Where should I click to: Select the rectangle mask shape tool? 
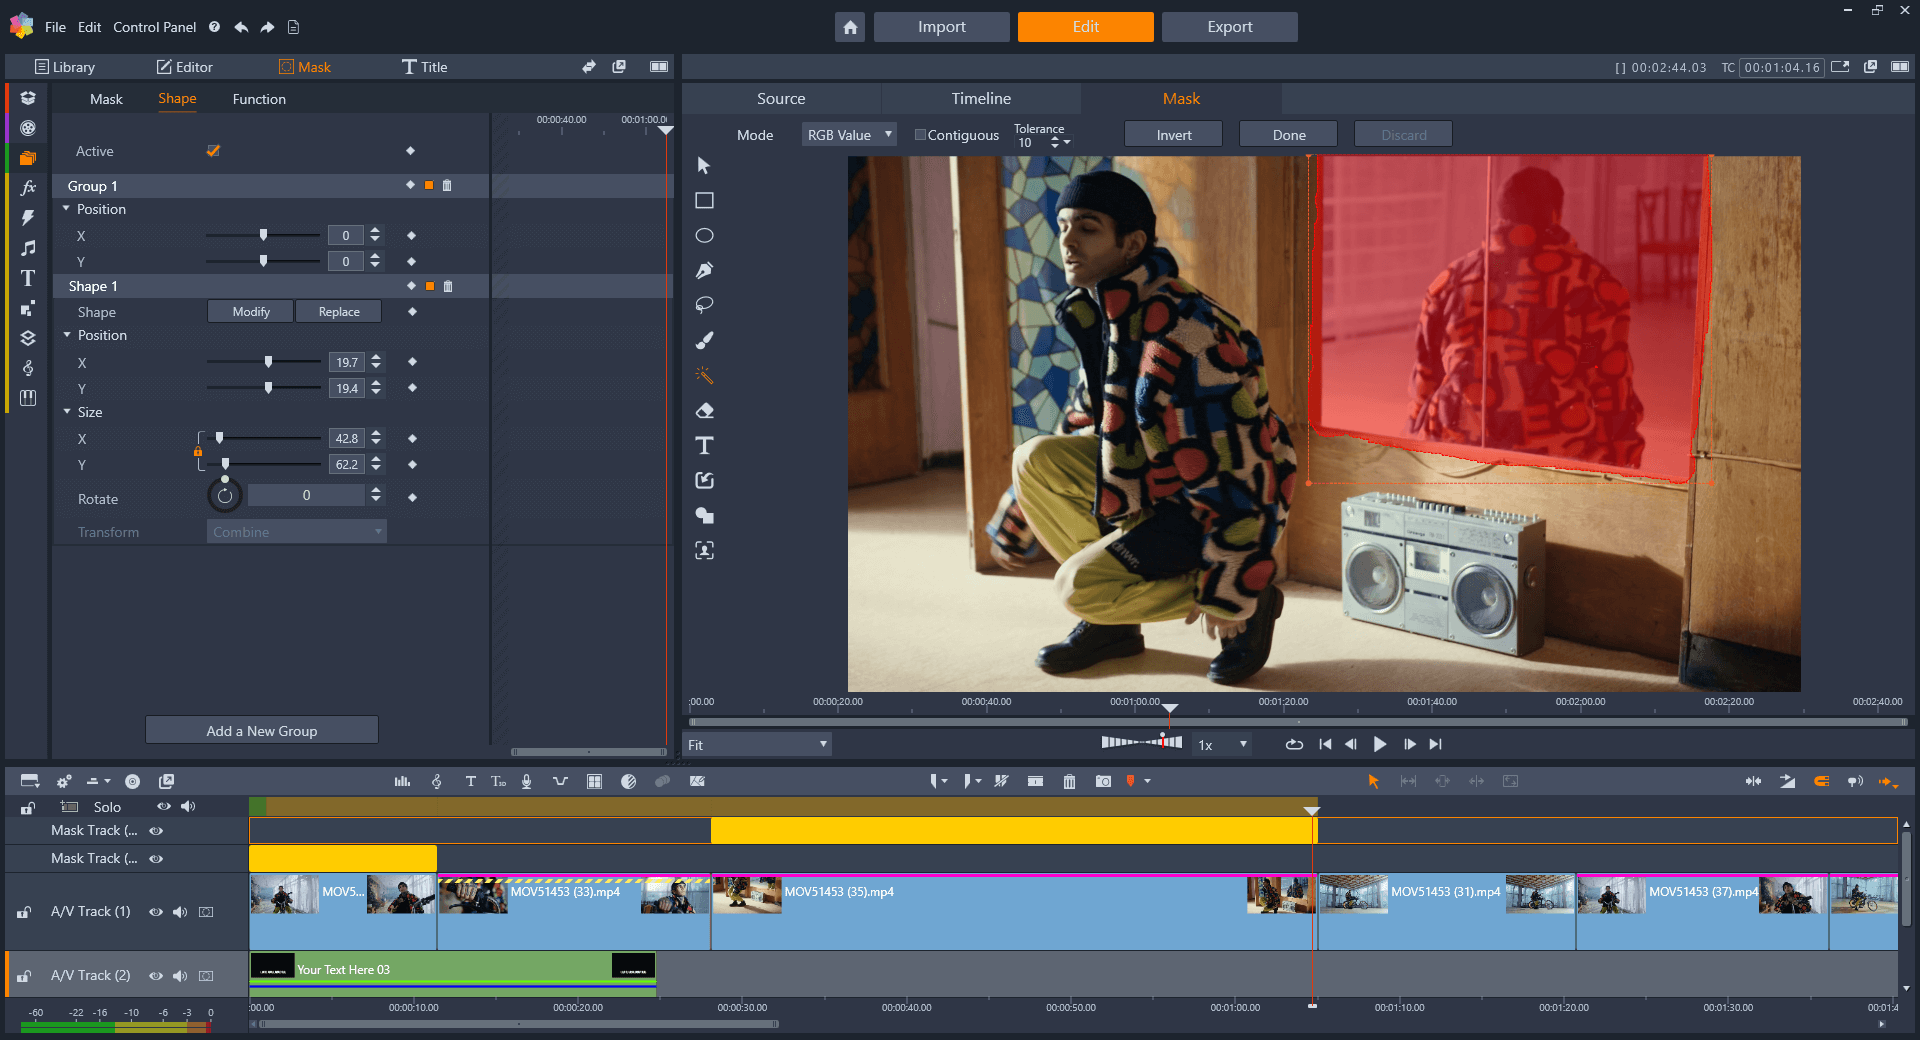point(704,201)
